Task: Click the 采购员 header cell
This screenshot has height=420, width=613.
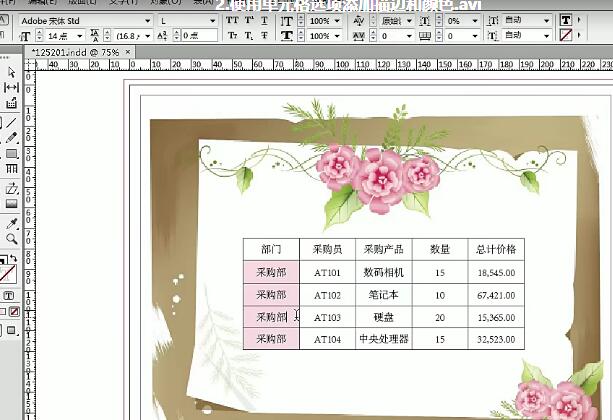Action: (327, 248)
